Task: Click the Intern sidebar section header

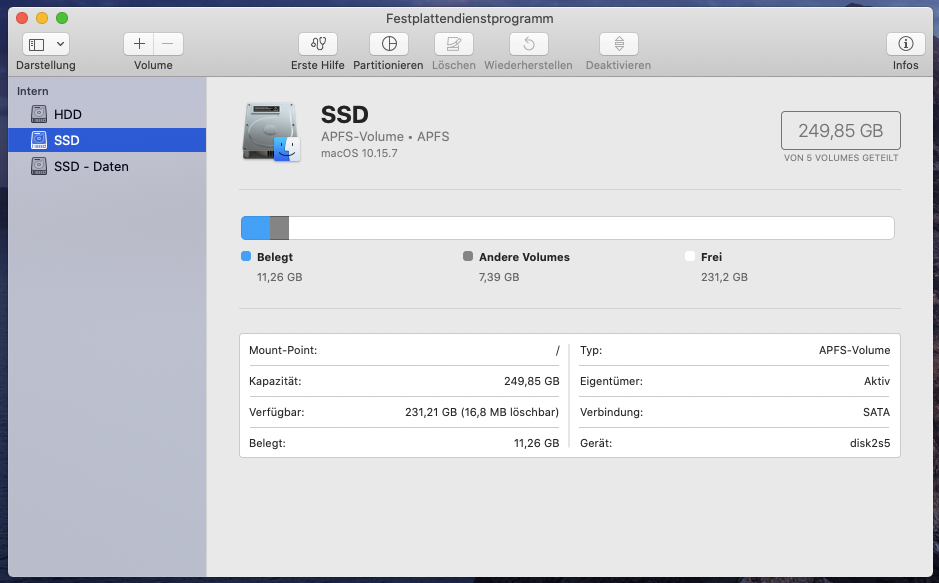Action: [33, 91]
